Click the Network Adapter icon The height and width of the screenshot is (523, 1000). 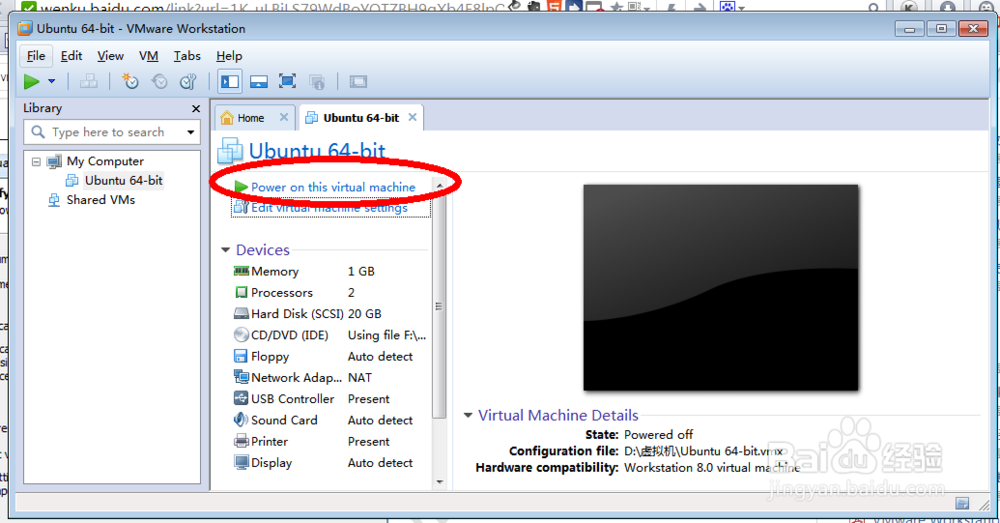tap(241, 377)
